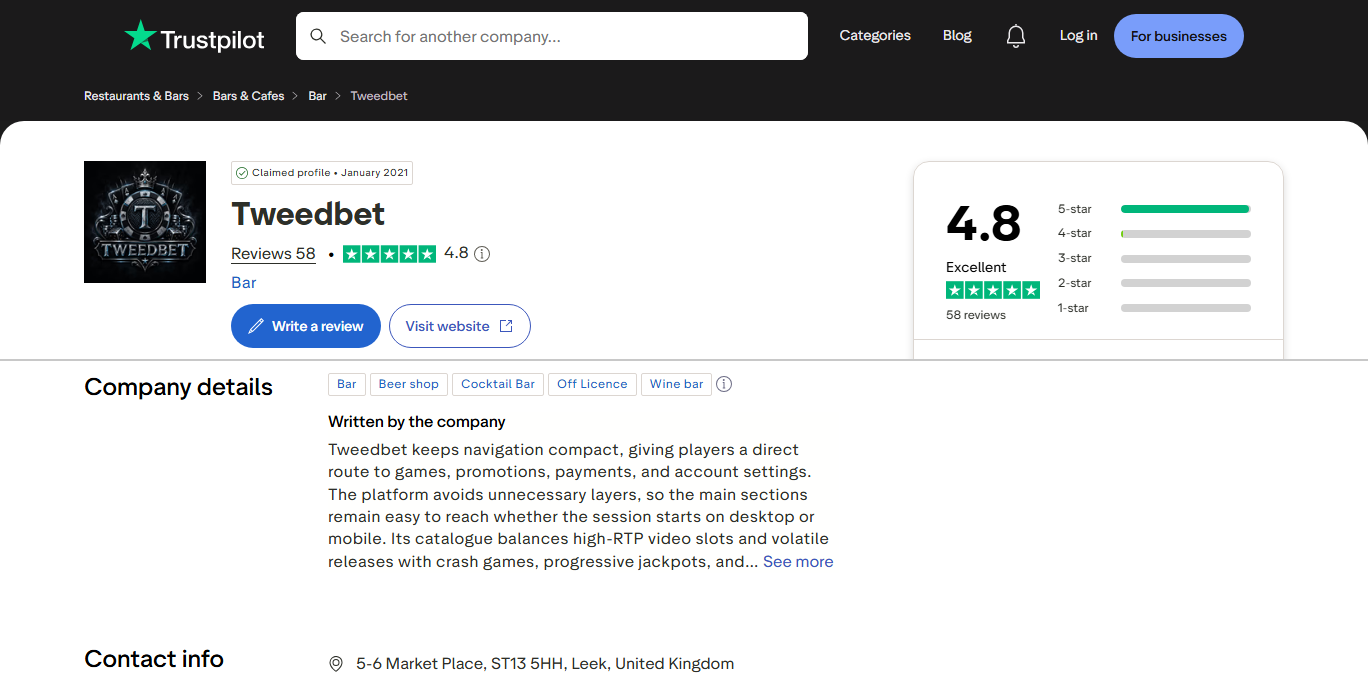Click the info icon beside 4.8 rating
The height and width of the screenshot is (690, 1368).
tap(482, 254)
